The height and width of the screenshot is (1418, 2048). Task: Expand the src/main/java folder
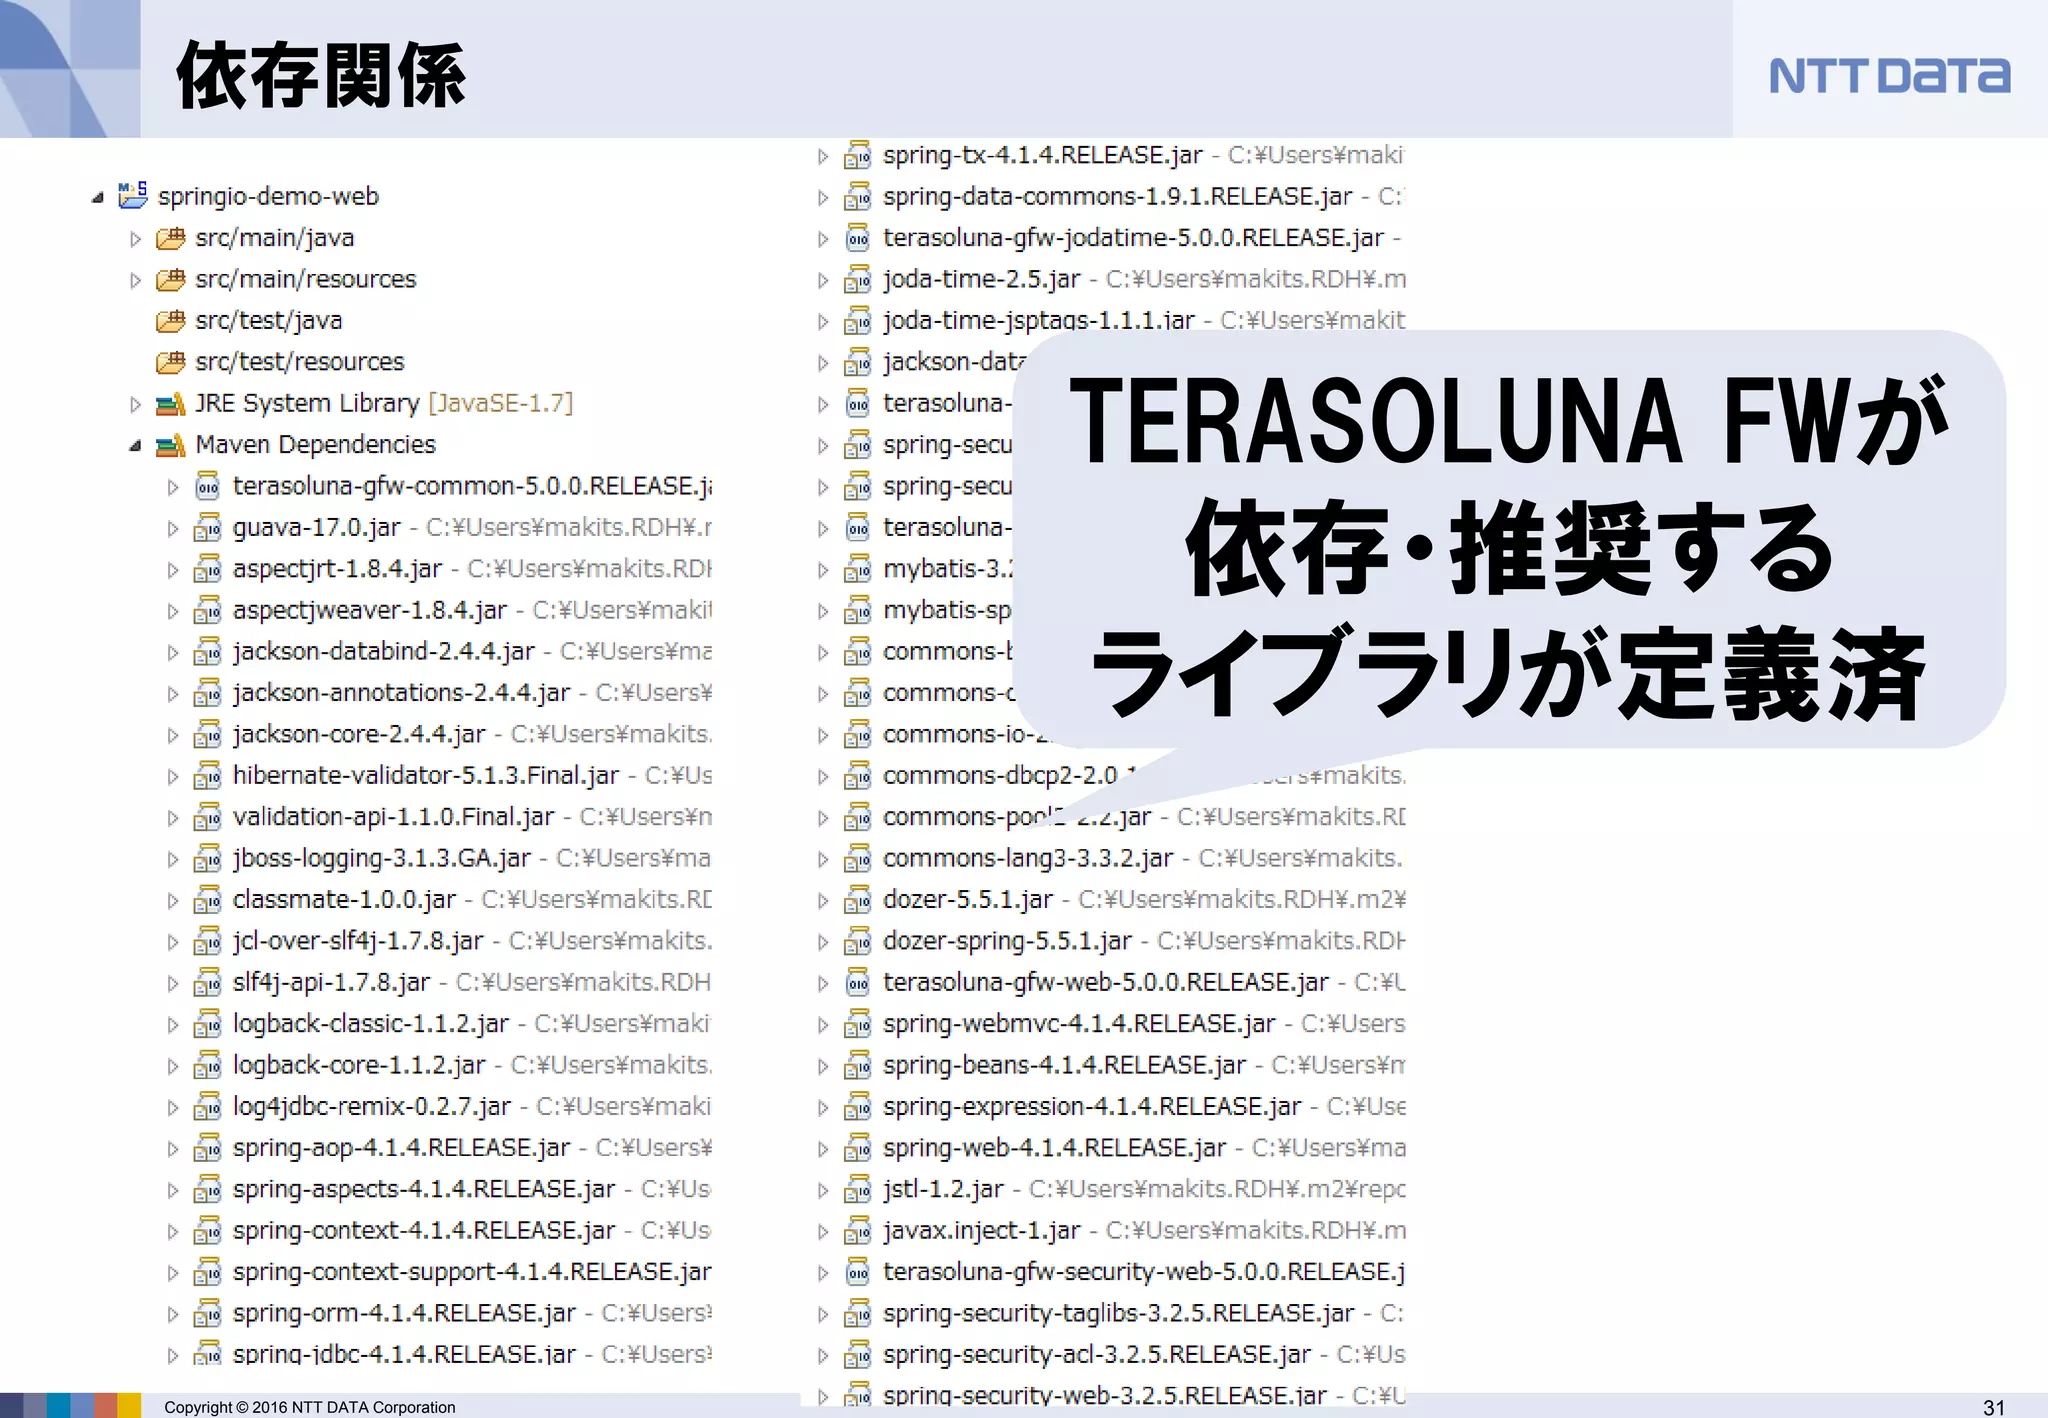135,239
